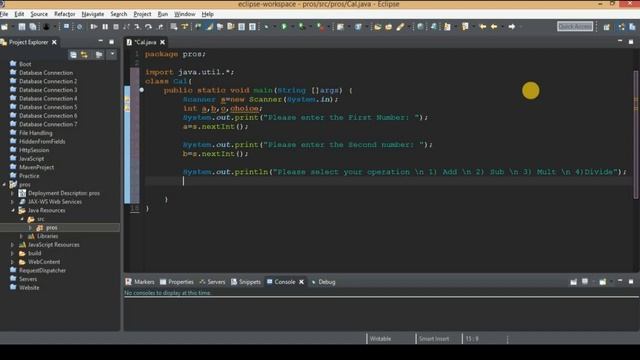Open the Navigate menu
640x360 pixels.
(93, 14)
